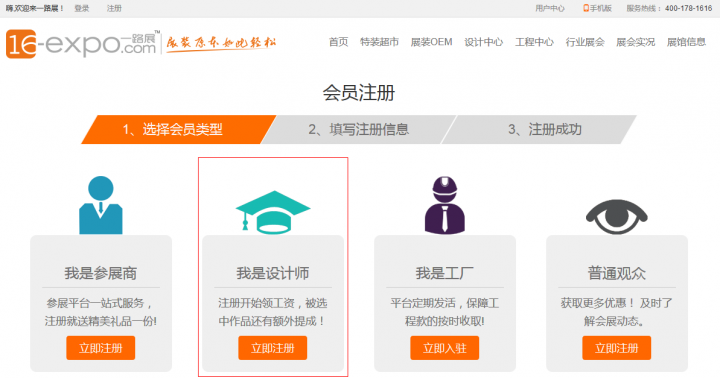Open 工程中心 navigation item
This screenshot has height=378, width=720.
tap(534, 42)
